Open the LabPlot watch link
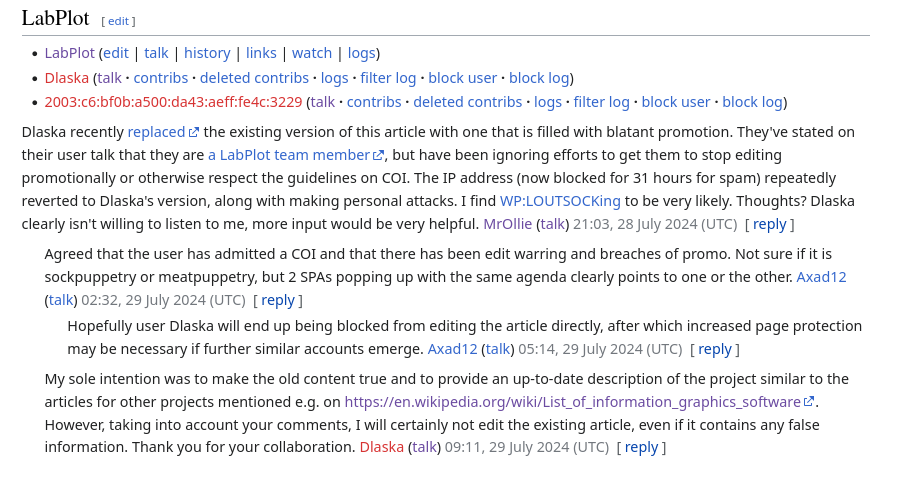The width and height of the screenshot is (898, 478). (312, 53)
